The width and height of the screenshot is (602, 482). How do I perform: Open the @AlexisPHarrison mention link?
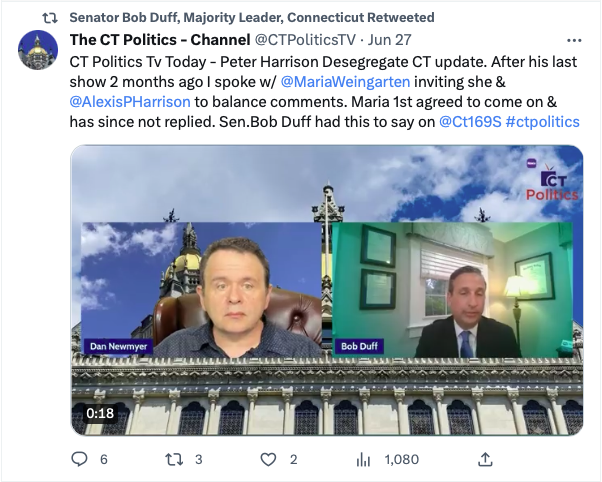click(x=130, y=102)
